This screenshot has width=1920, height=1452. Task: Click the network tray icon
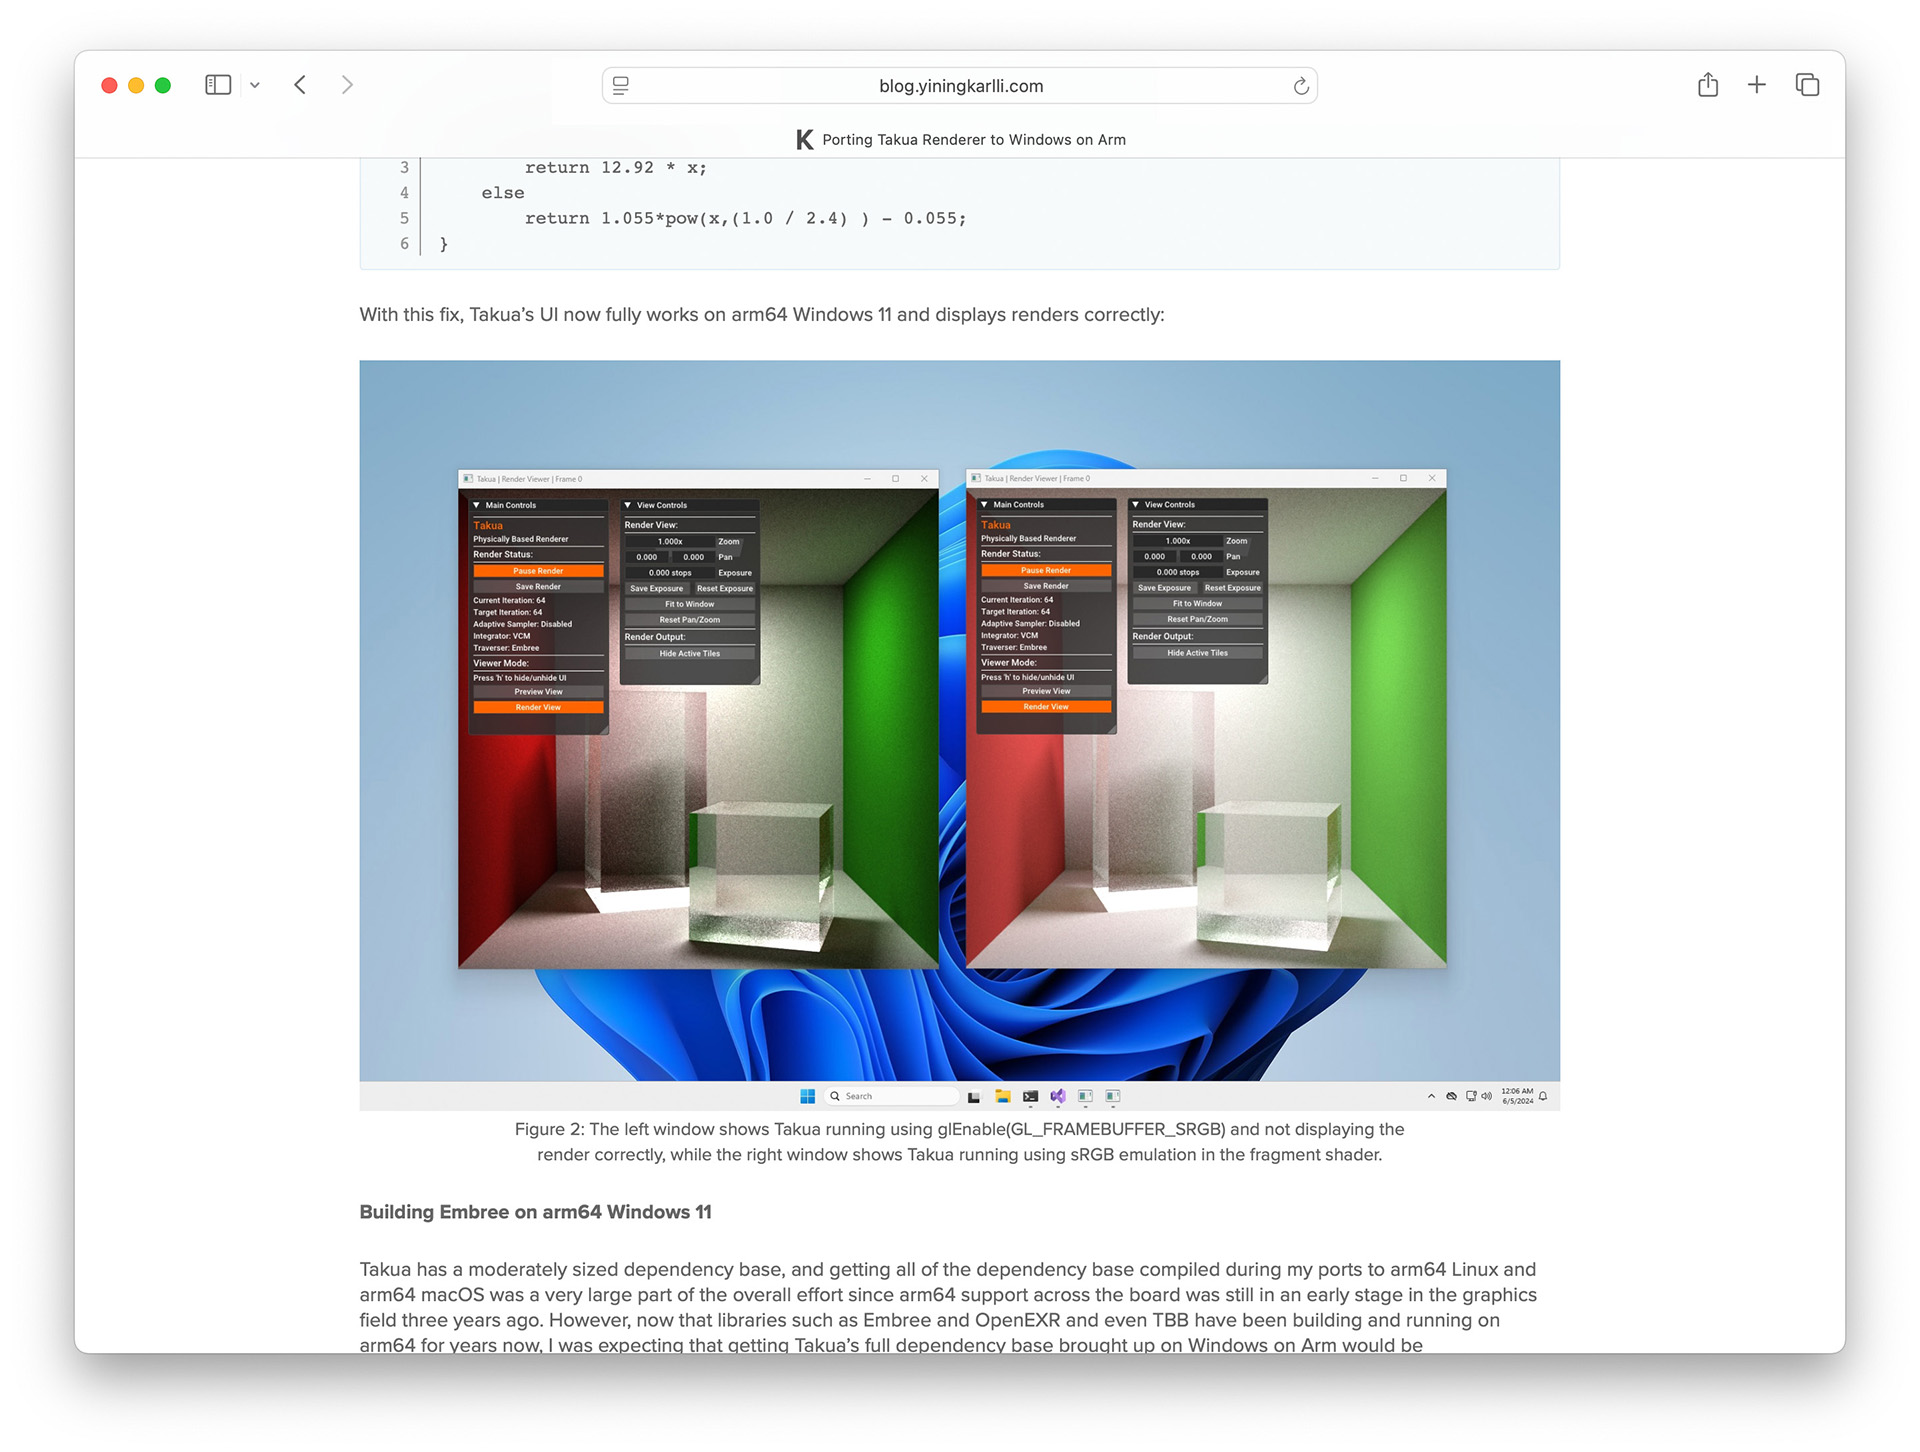(x=1471, y=1096)
